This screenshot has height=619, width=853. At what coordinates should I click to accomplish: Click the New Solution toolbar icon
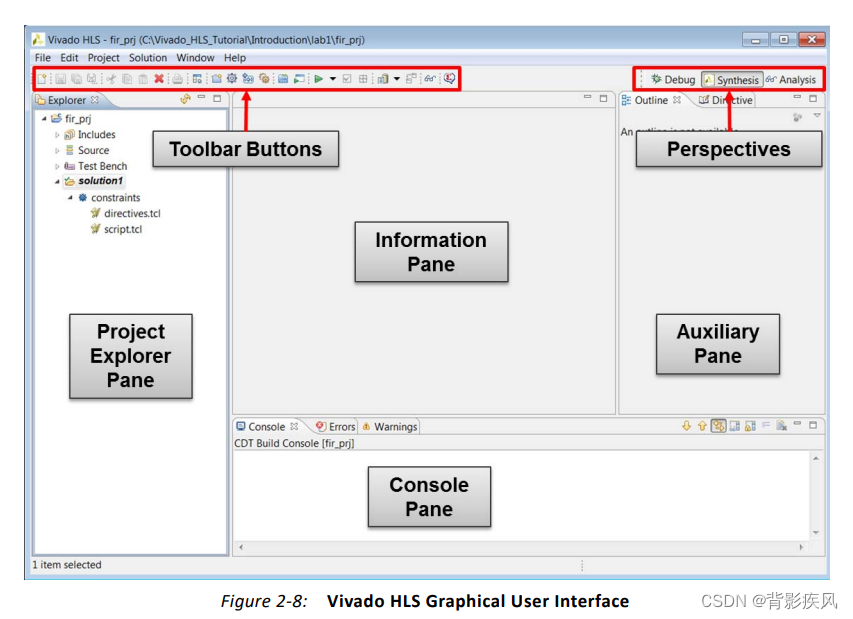coord(248,79)
